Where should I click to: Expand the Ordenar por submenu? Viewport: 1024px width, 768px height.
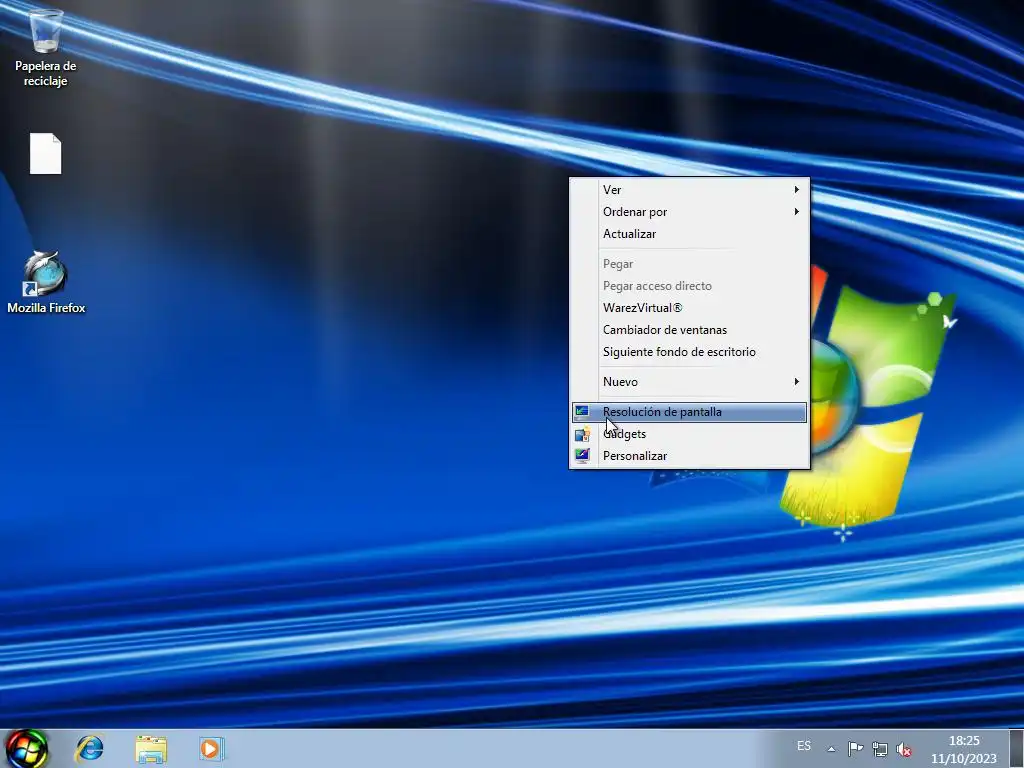(x=690, y=212)
